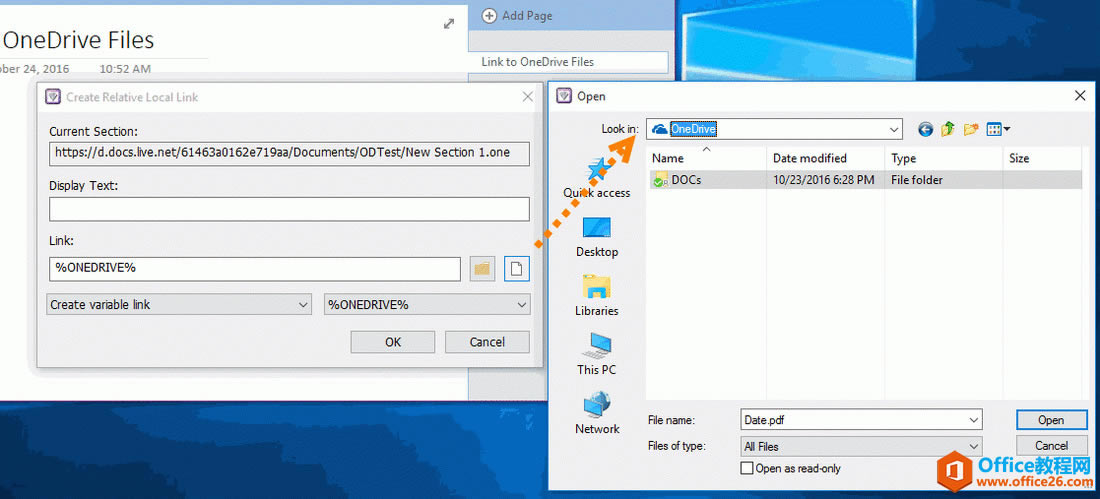
Task: Click the 10:52 AM page timestamp
Action: pyautogui.click(x=125, y=69)
